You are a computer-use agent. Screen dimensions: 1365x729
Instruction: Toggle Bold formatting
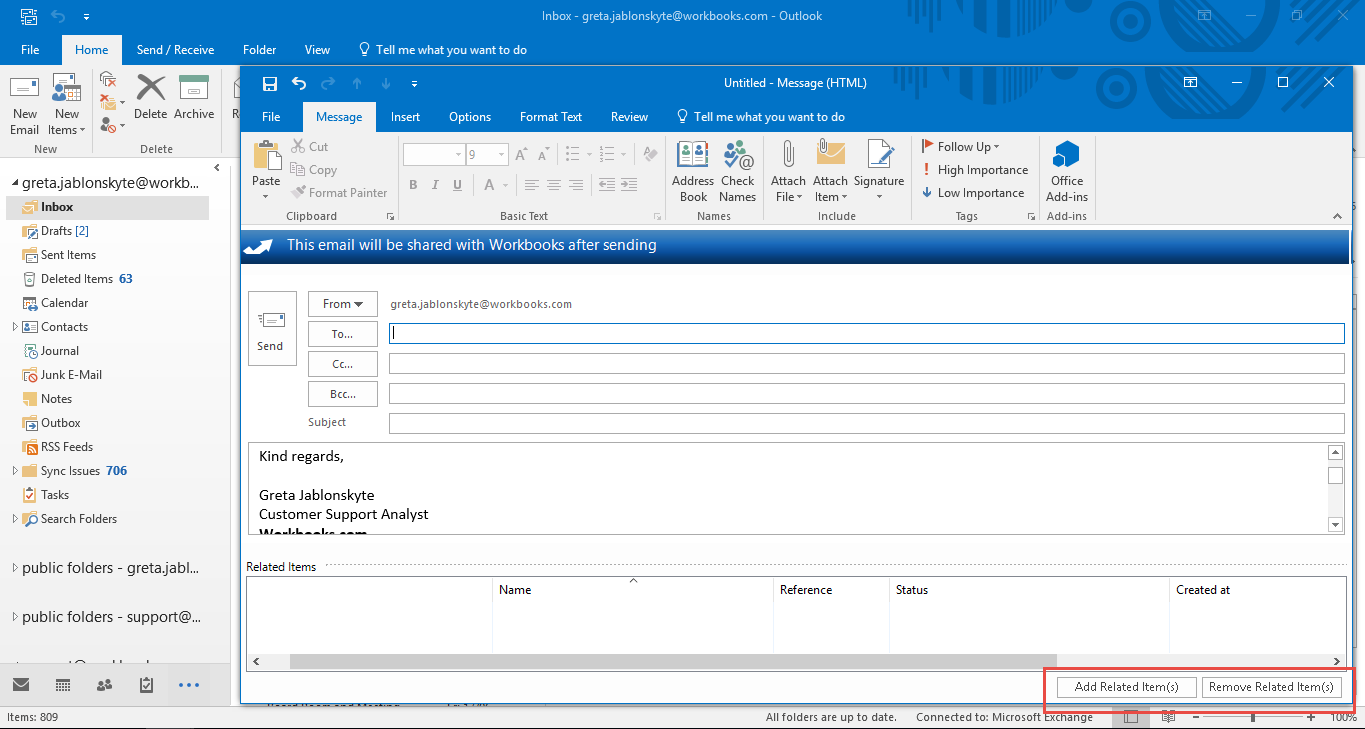tap(413, 185)
